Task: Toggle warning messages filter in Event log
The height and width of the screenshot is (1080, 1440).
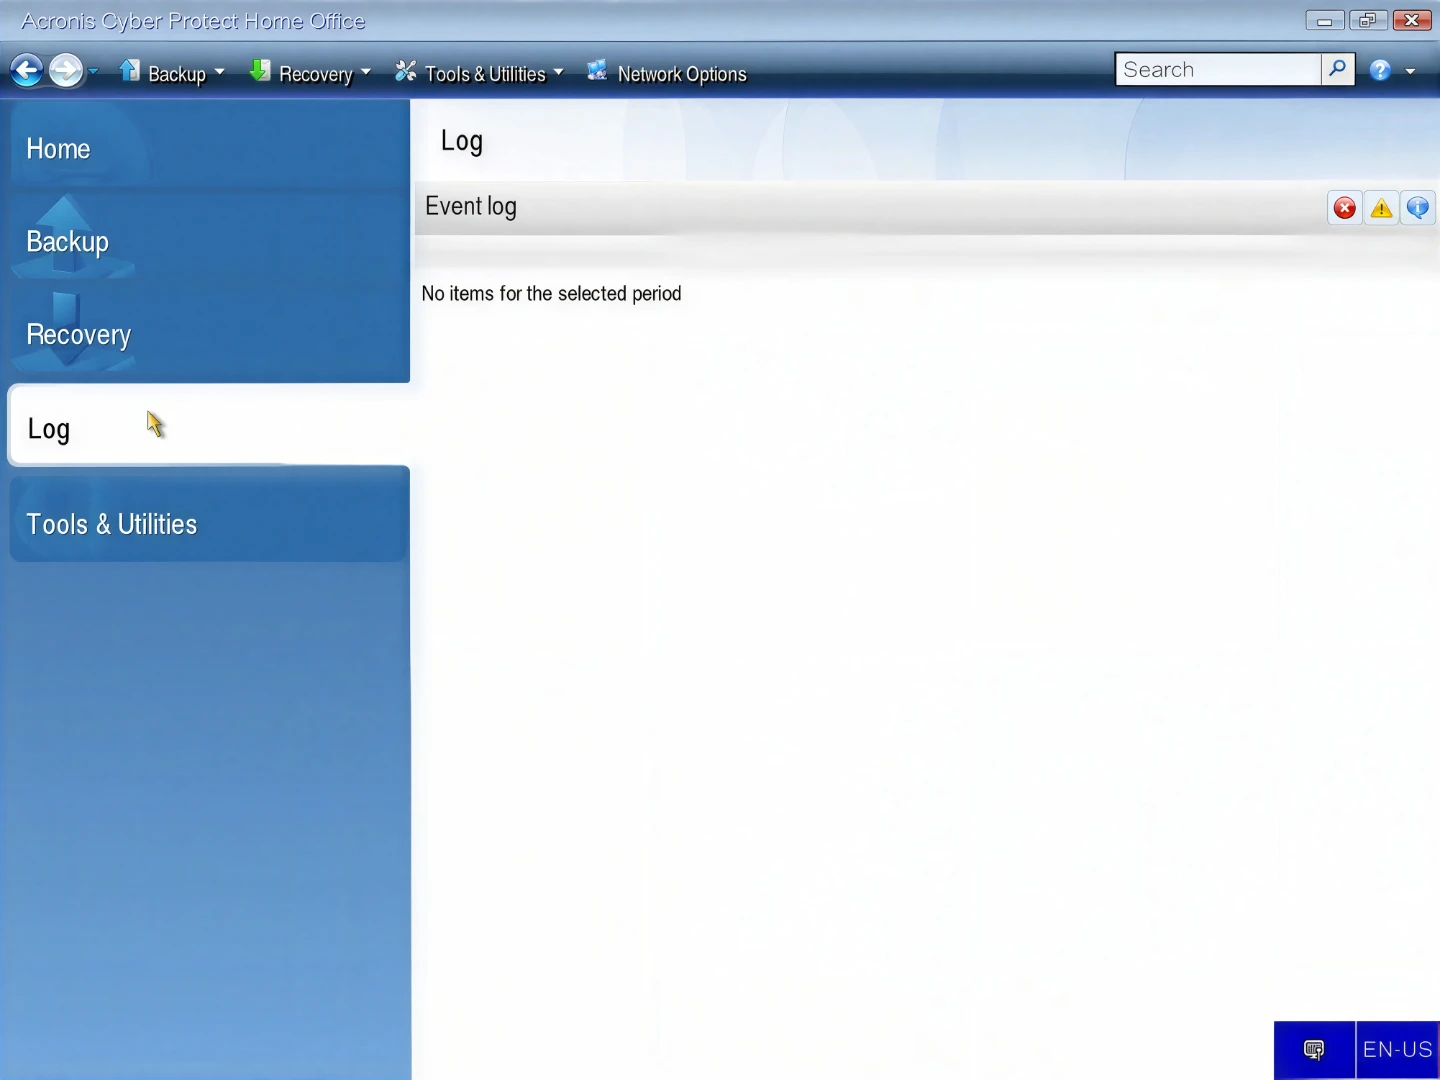Action: coord(1381,208)
